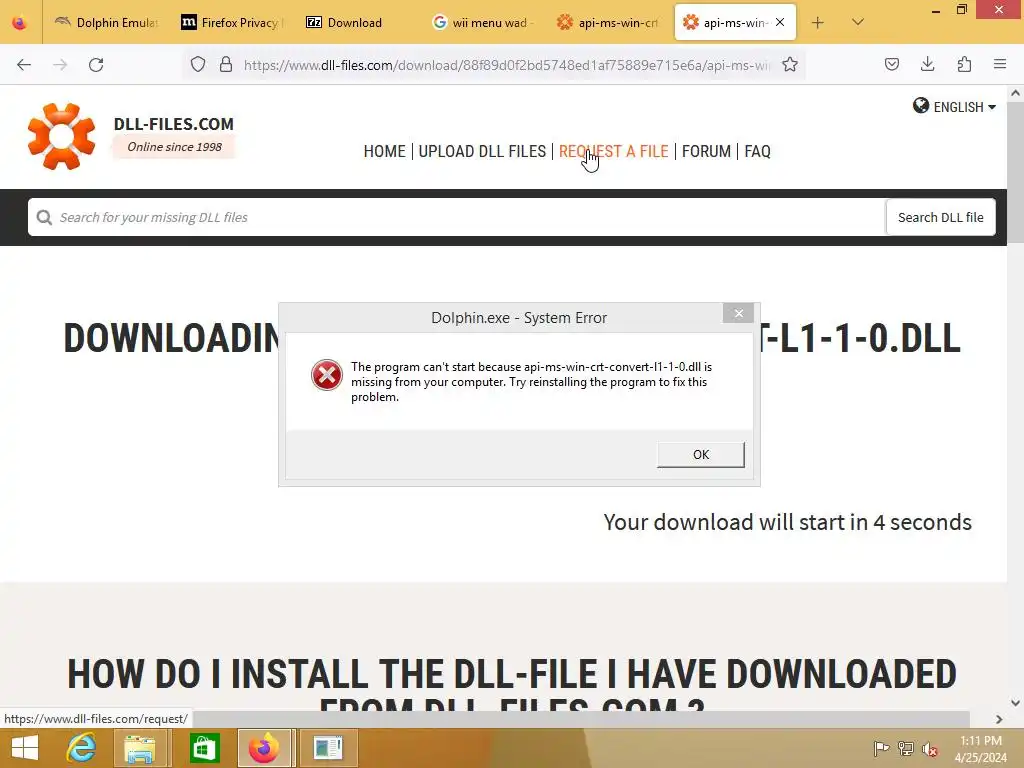This screenshot has height=768, width=1024.
Task: Open a new browser tab
Action: click(817, 23)
